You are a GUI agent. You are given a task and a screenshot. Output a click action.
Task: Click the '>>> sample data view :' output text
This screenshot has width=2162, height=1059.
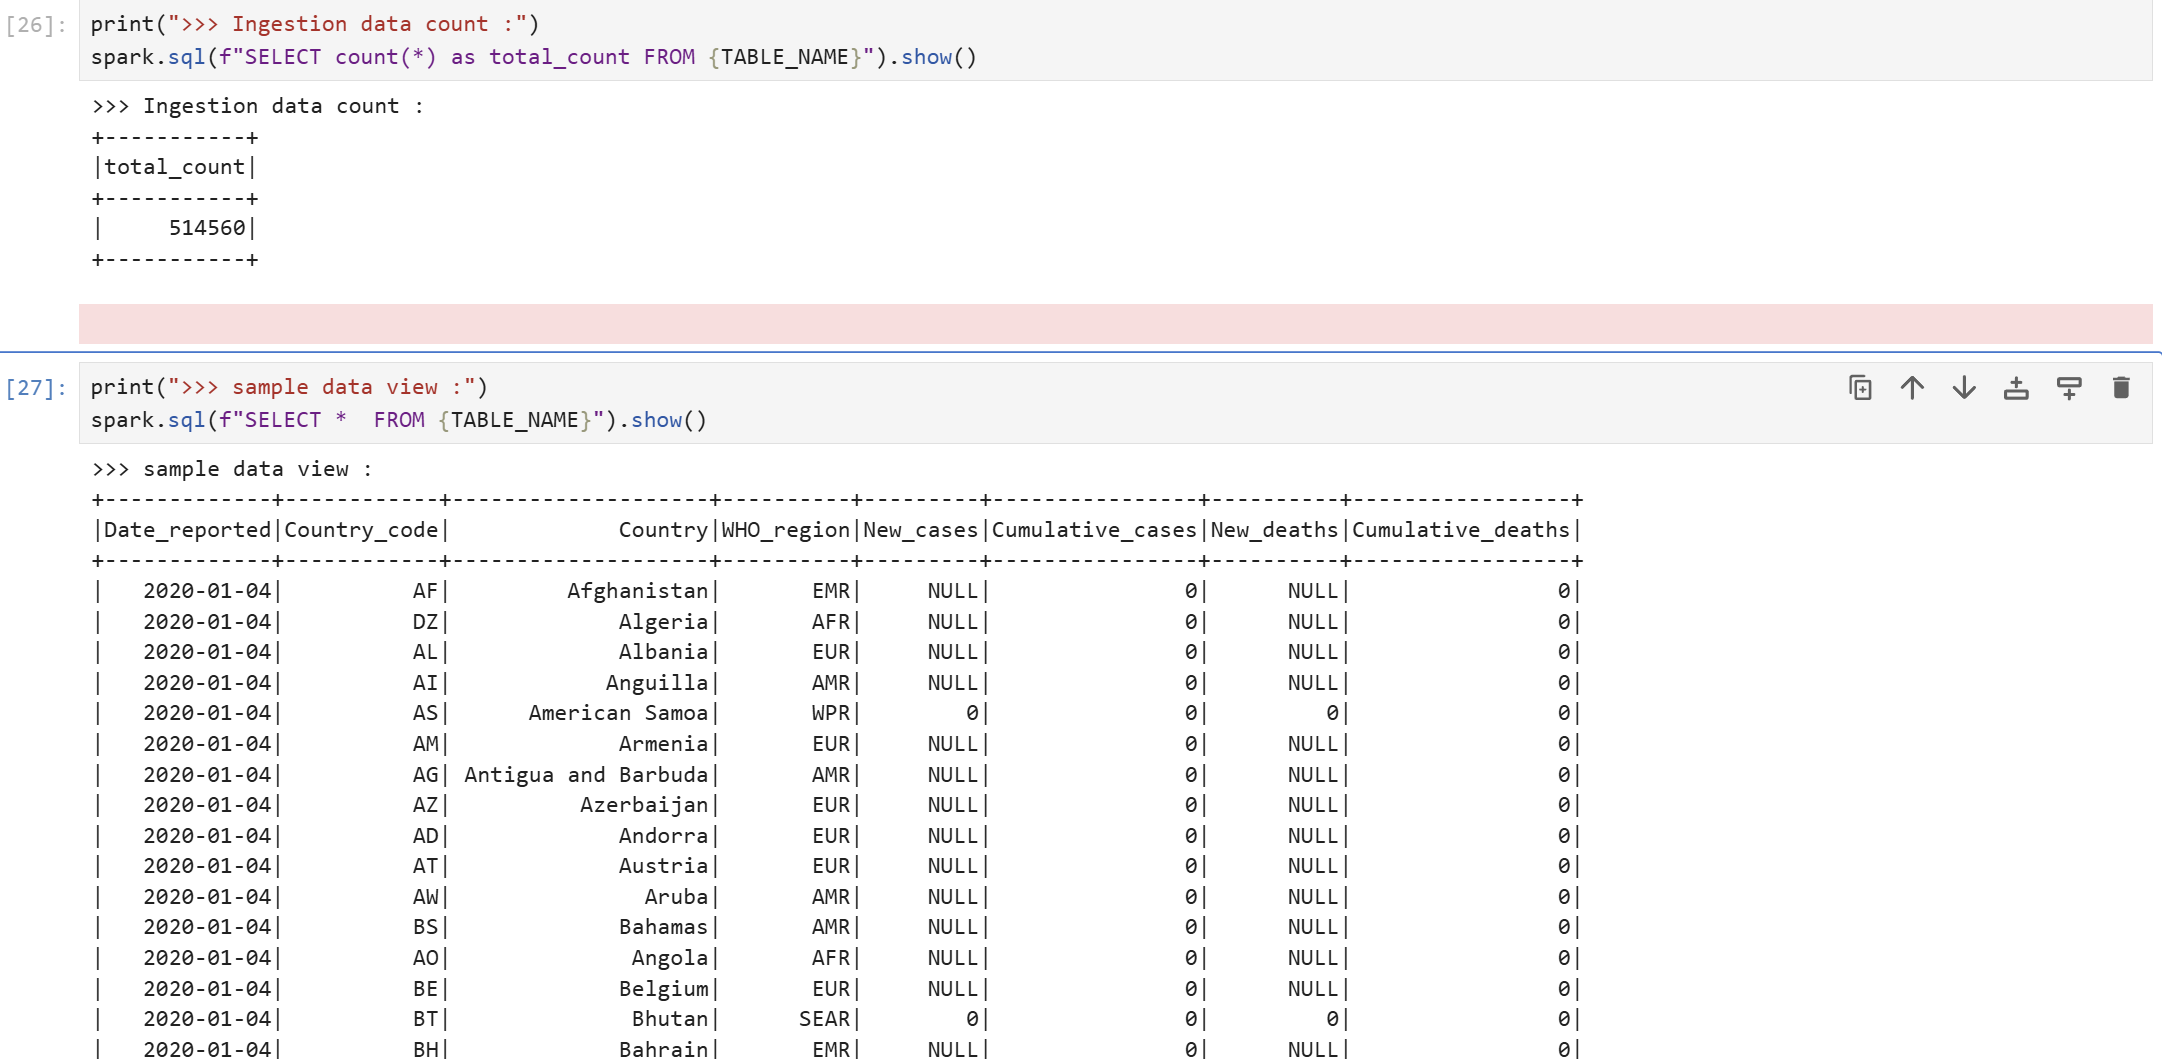pyautogui.click(x=232, y=469)
